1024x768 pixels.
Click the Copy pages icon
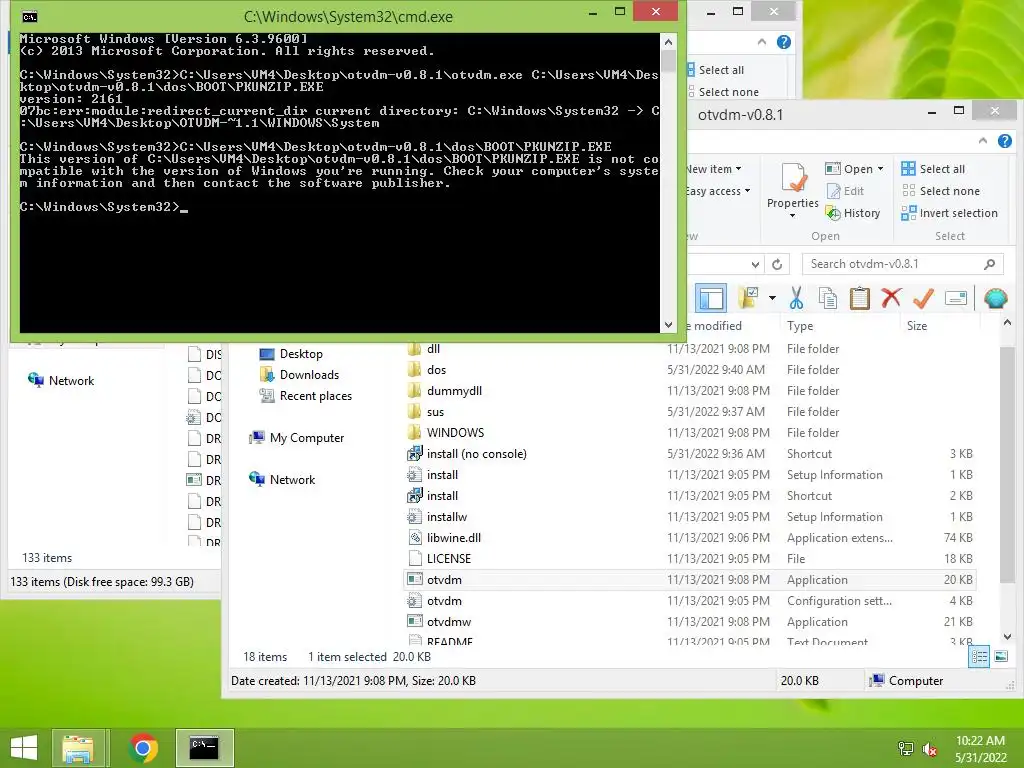tap(827, 298)
